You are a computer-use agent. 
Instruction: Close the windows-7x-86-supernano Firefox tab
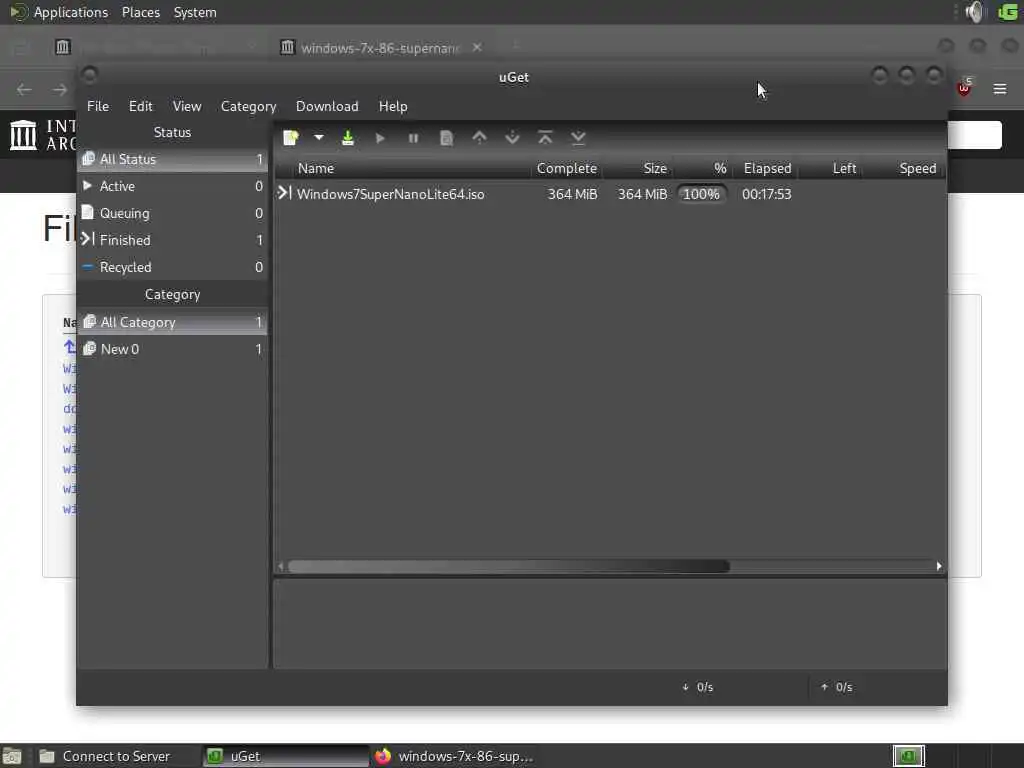pos(477,47)
